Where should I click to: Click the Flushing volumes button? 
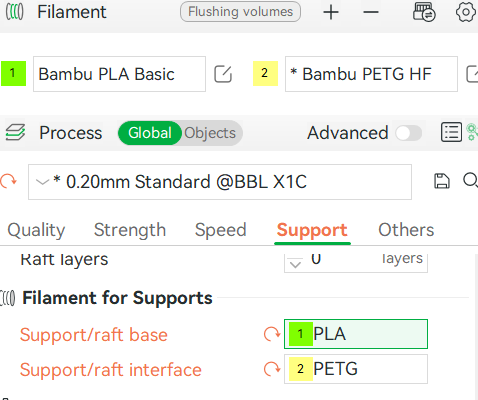(240, 12)
